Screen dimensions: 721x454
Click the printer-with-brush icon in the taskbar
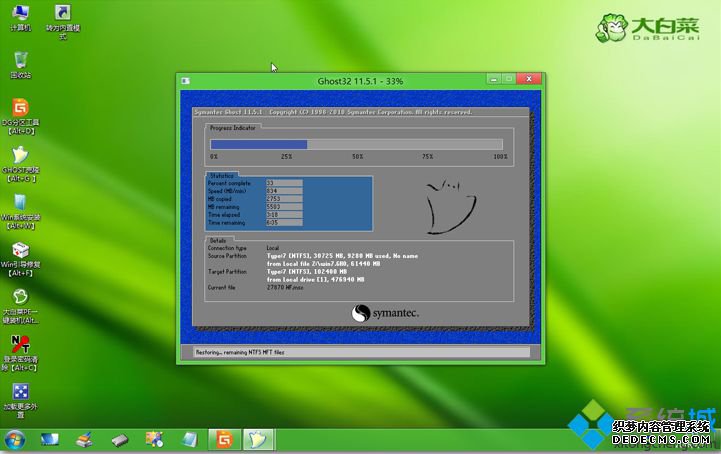point(85,440)
